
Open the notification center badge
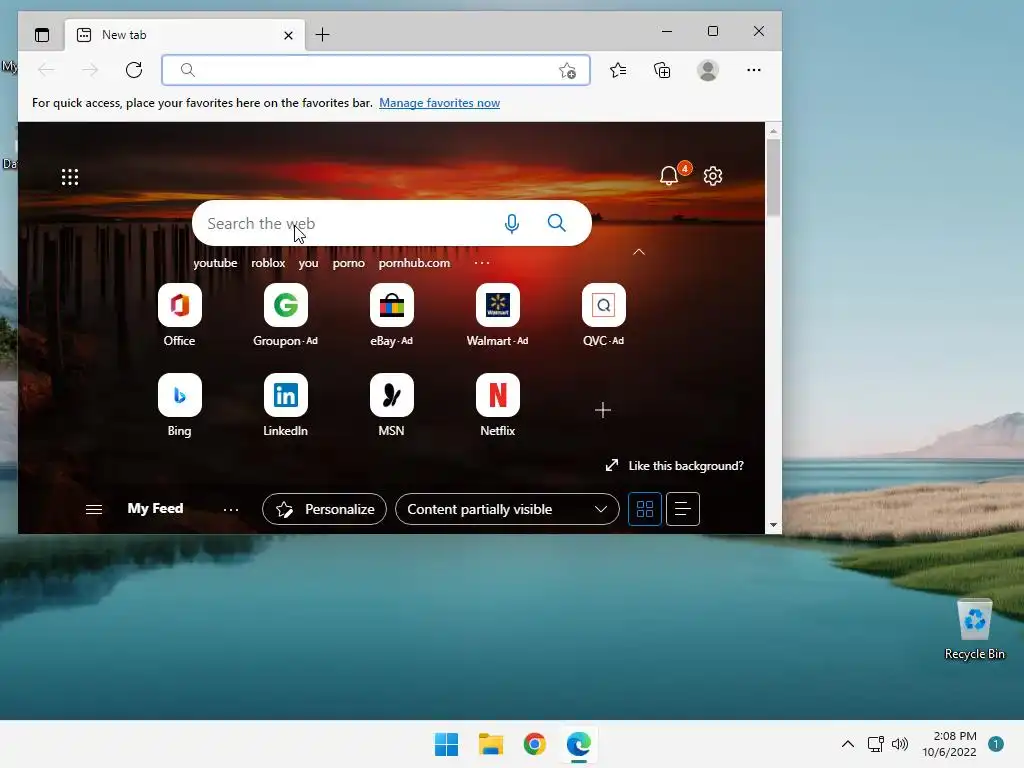[x=996, y=744]
